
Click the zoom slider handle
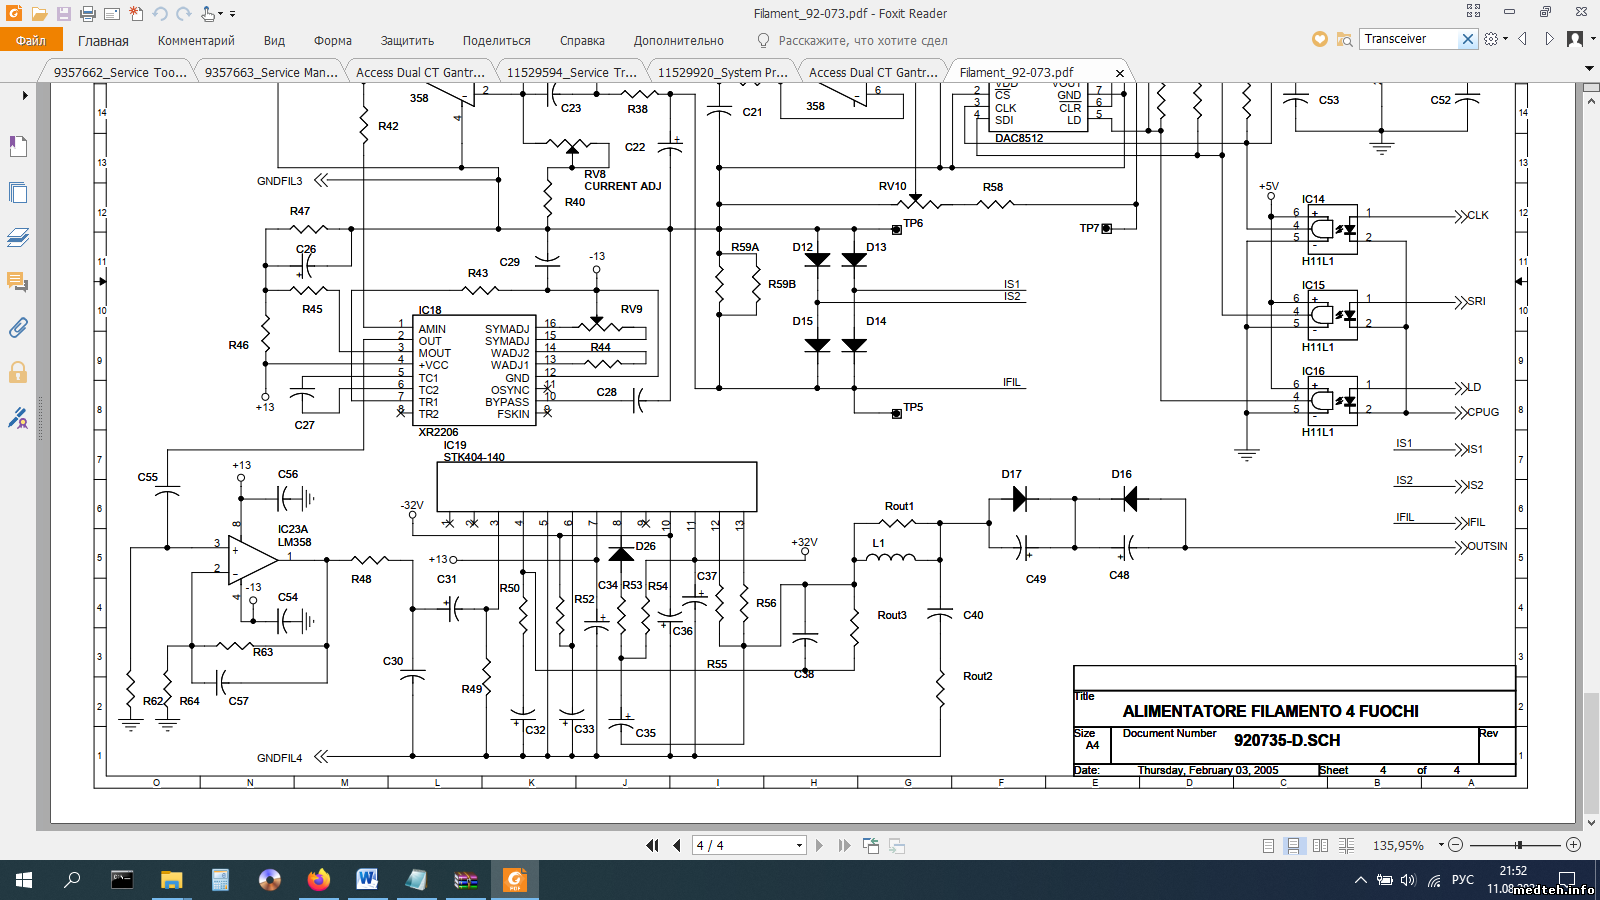pyautogui.click(x=1518, y=845)
